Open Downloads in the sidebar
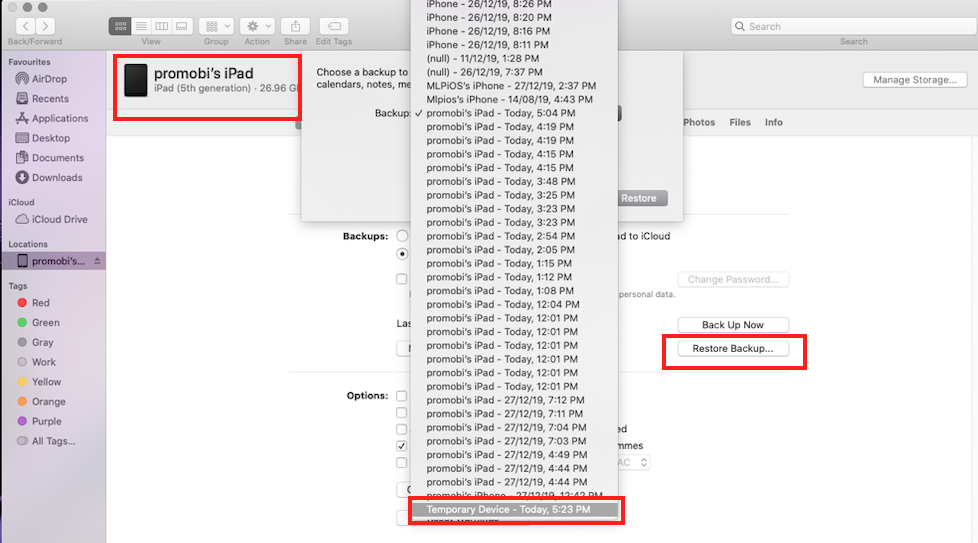 tap(57, 178)
